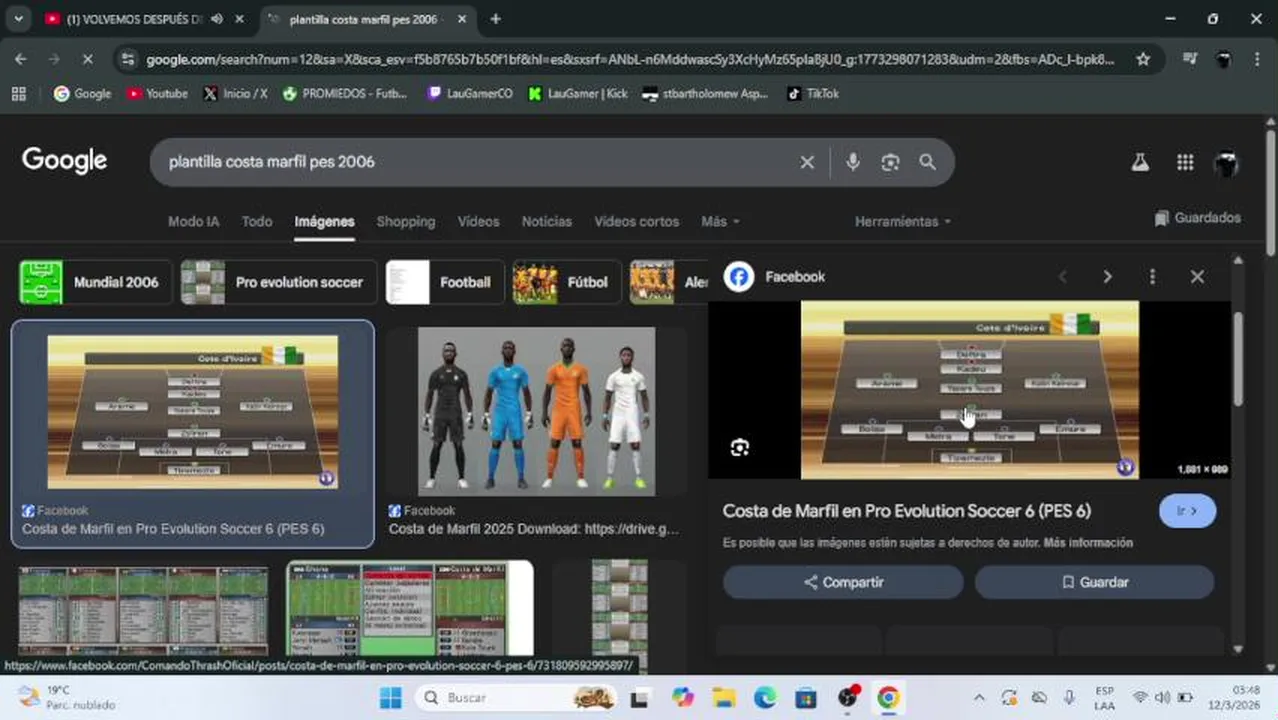This screenshot has width=1278, height=720.
Task: Mute audio on the YouTube tab
Action: [216, 19]
